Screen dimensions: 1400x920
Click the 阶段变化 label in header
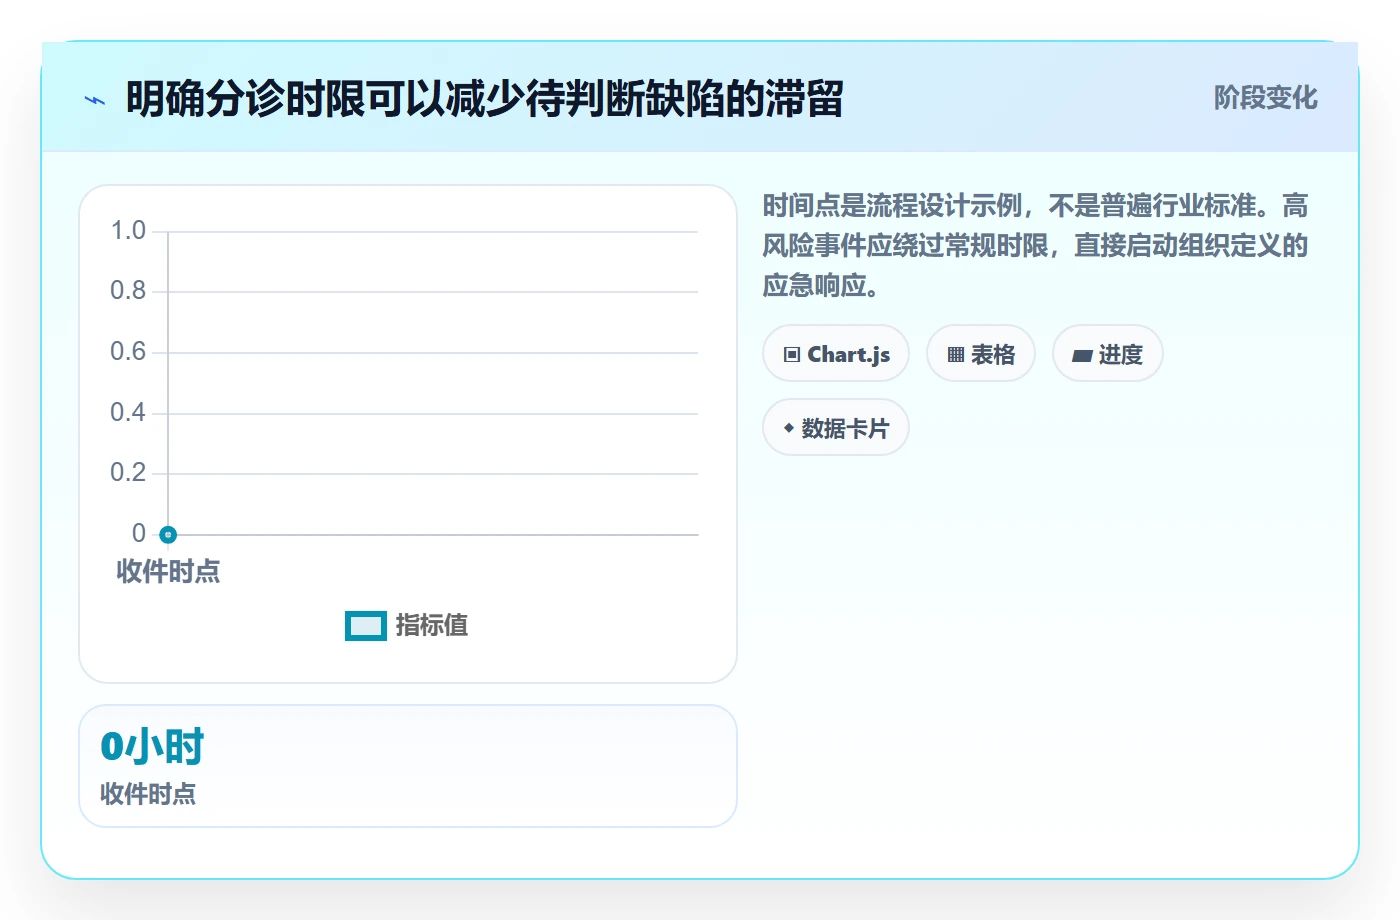[x=1265, y=98]
